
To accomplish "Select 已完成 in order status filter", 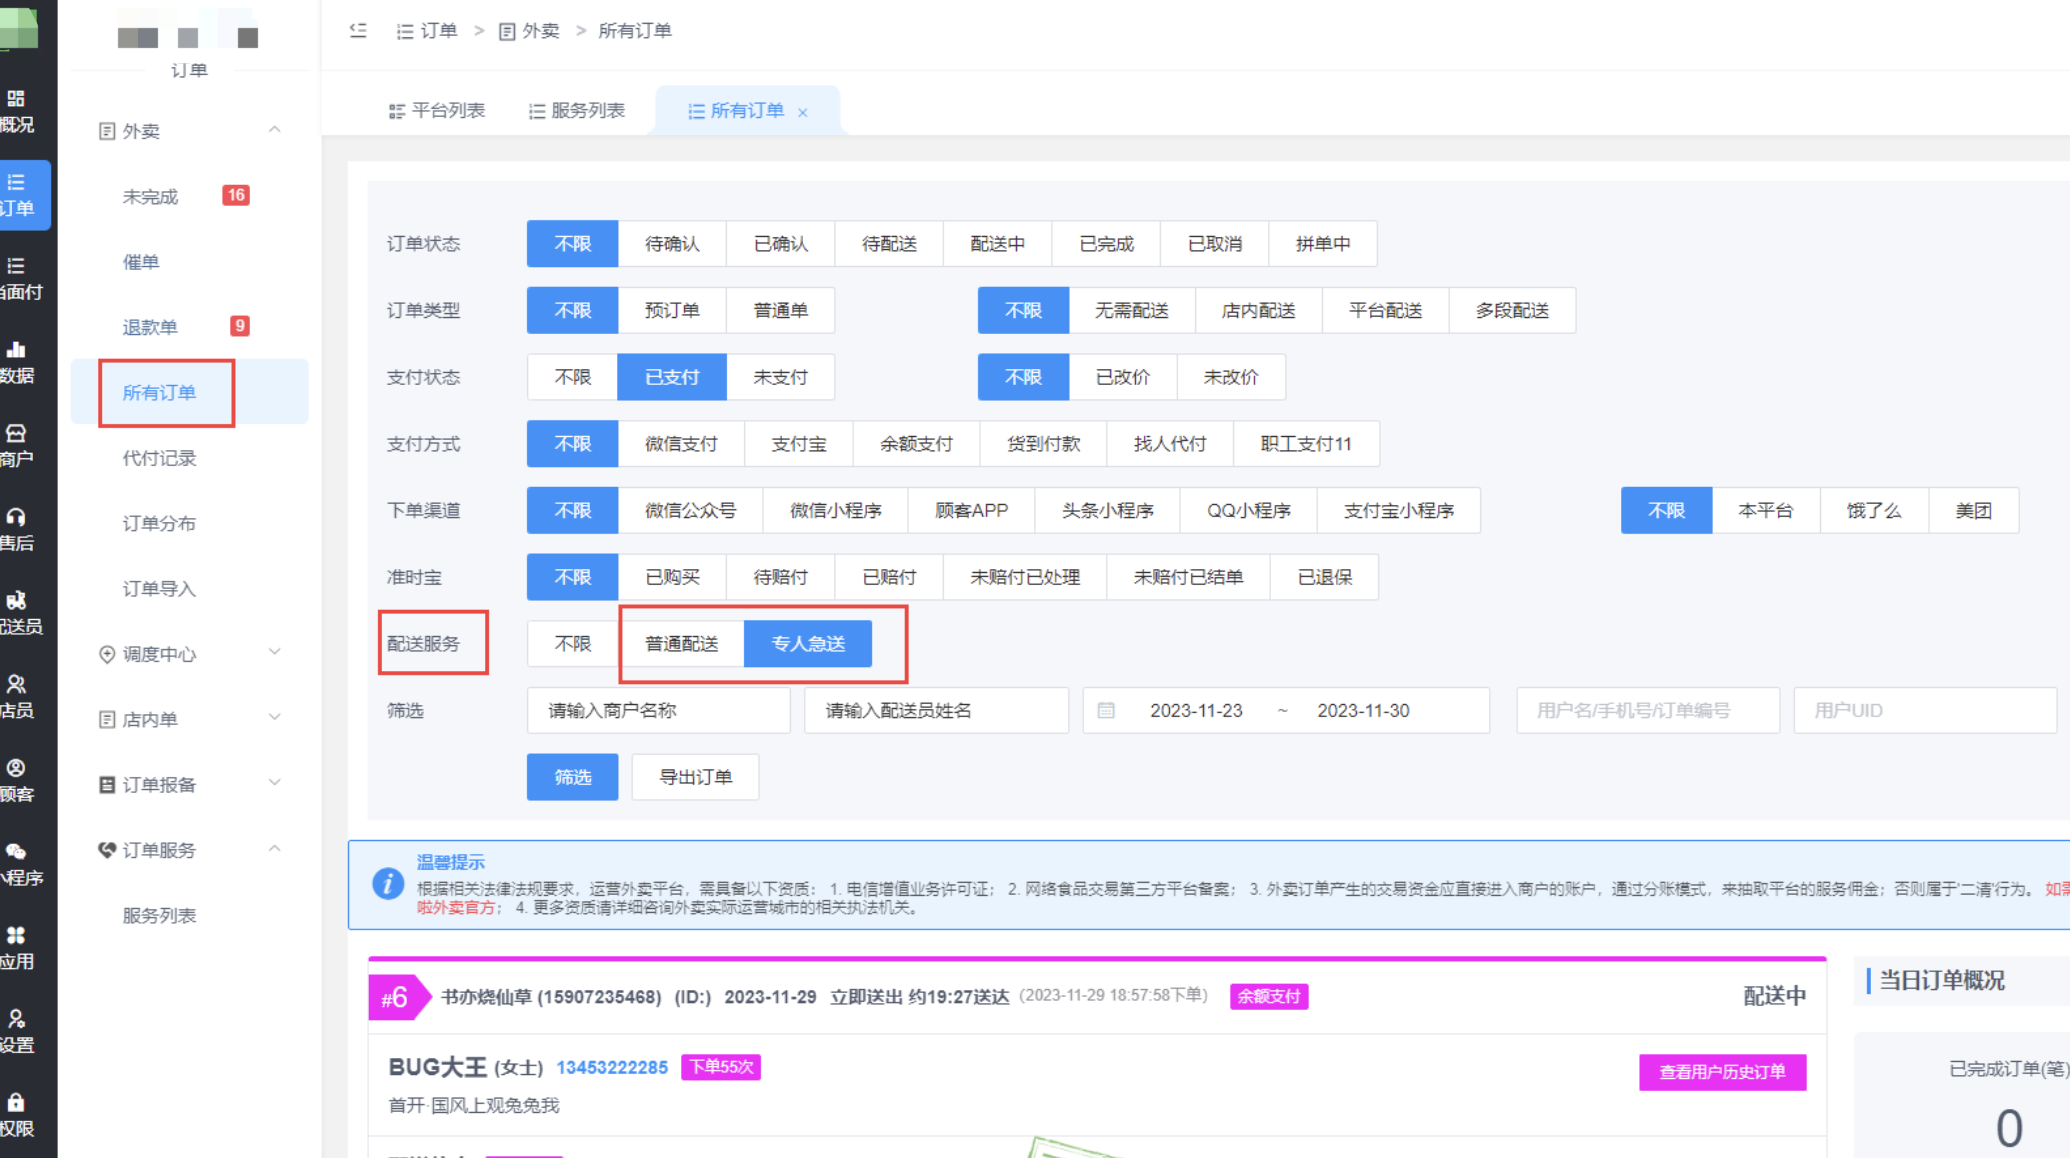I will click(x=1107, y=244).
